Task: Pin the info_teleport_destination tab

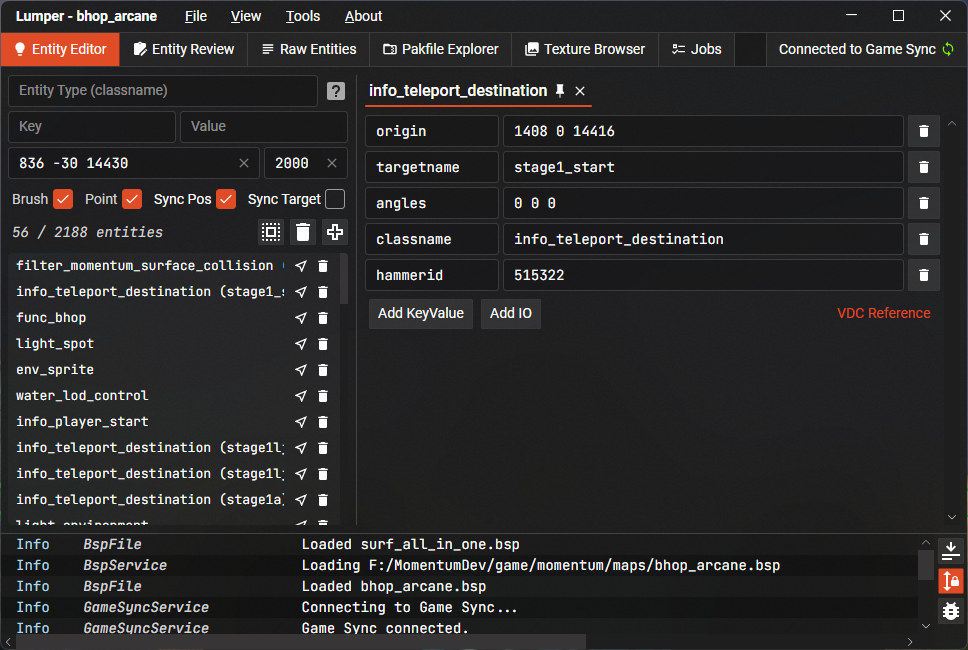Action: point(560,91)
